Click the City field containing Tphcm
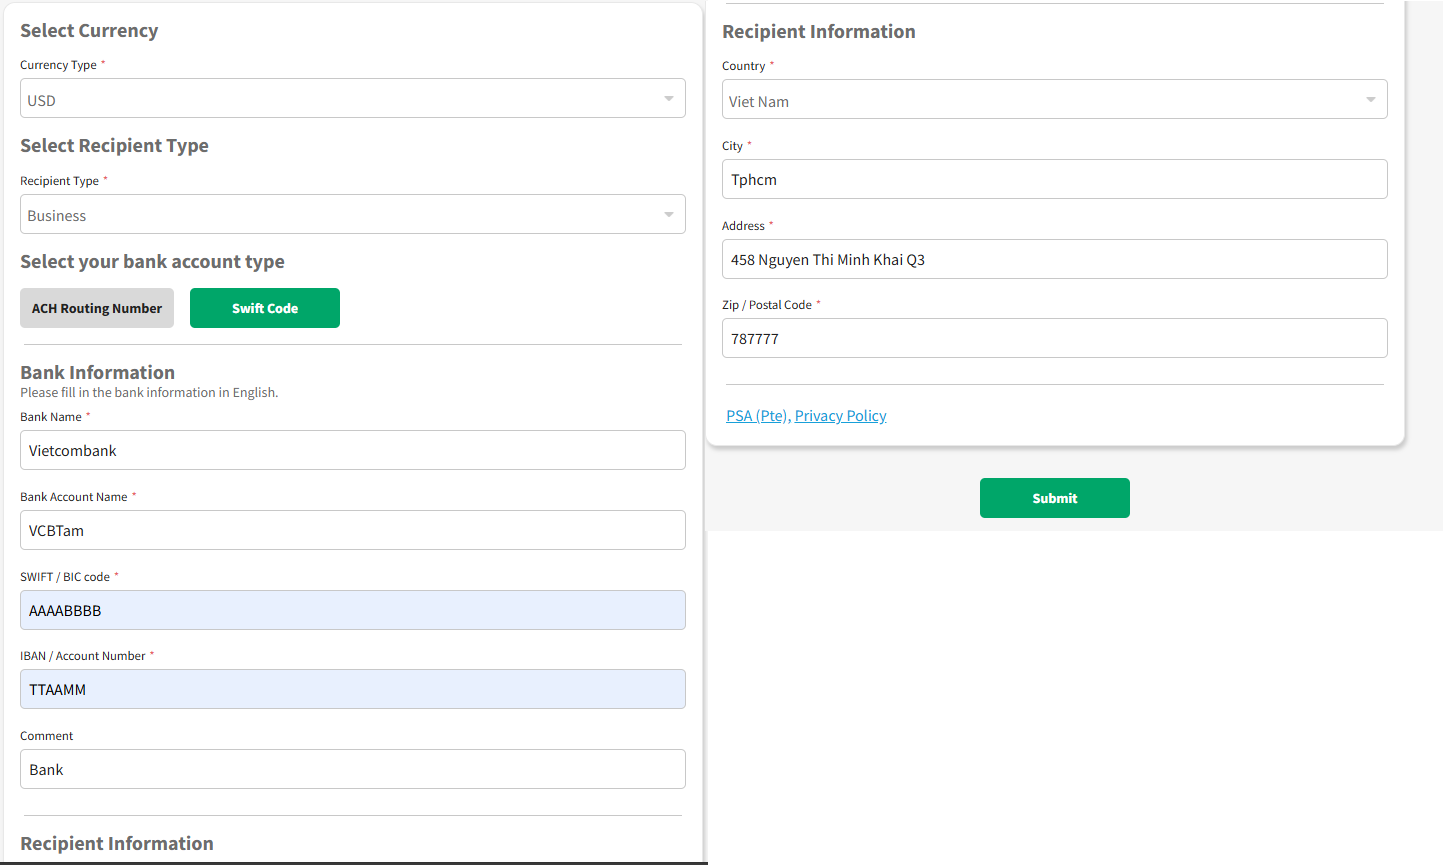Viewport: 1446px width, 865px height. [1054, 180]
